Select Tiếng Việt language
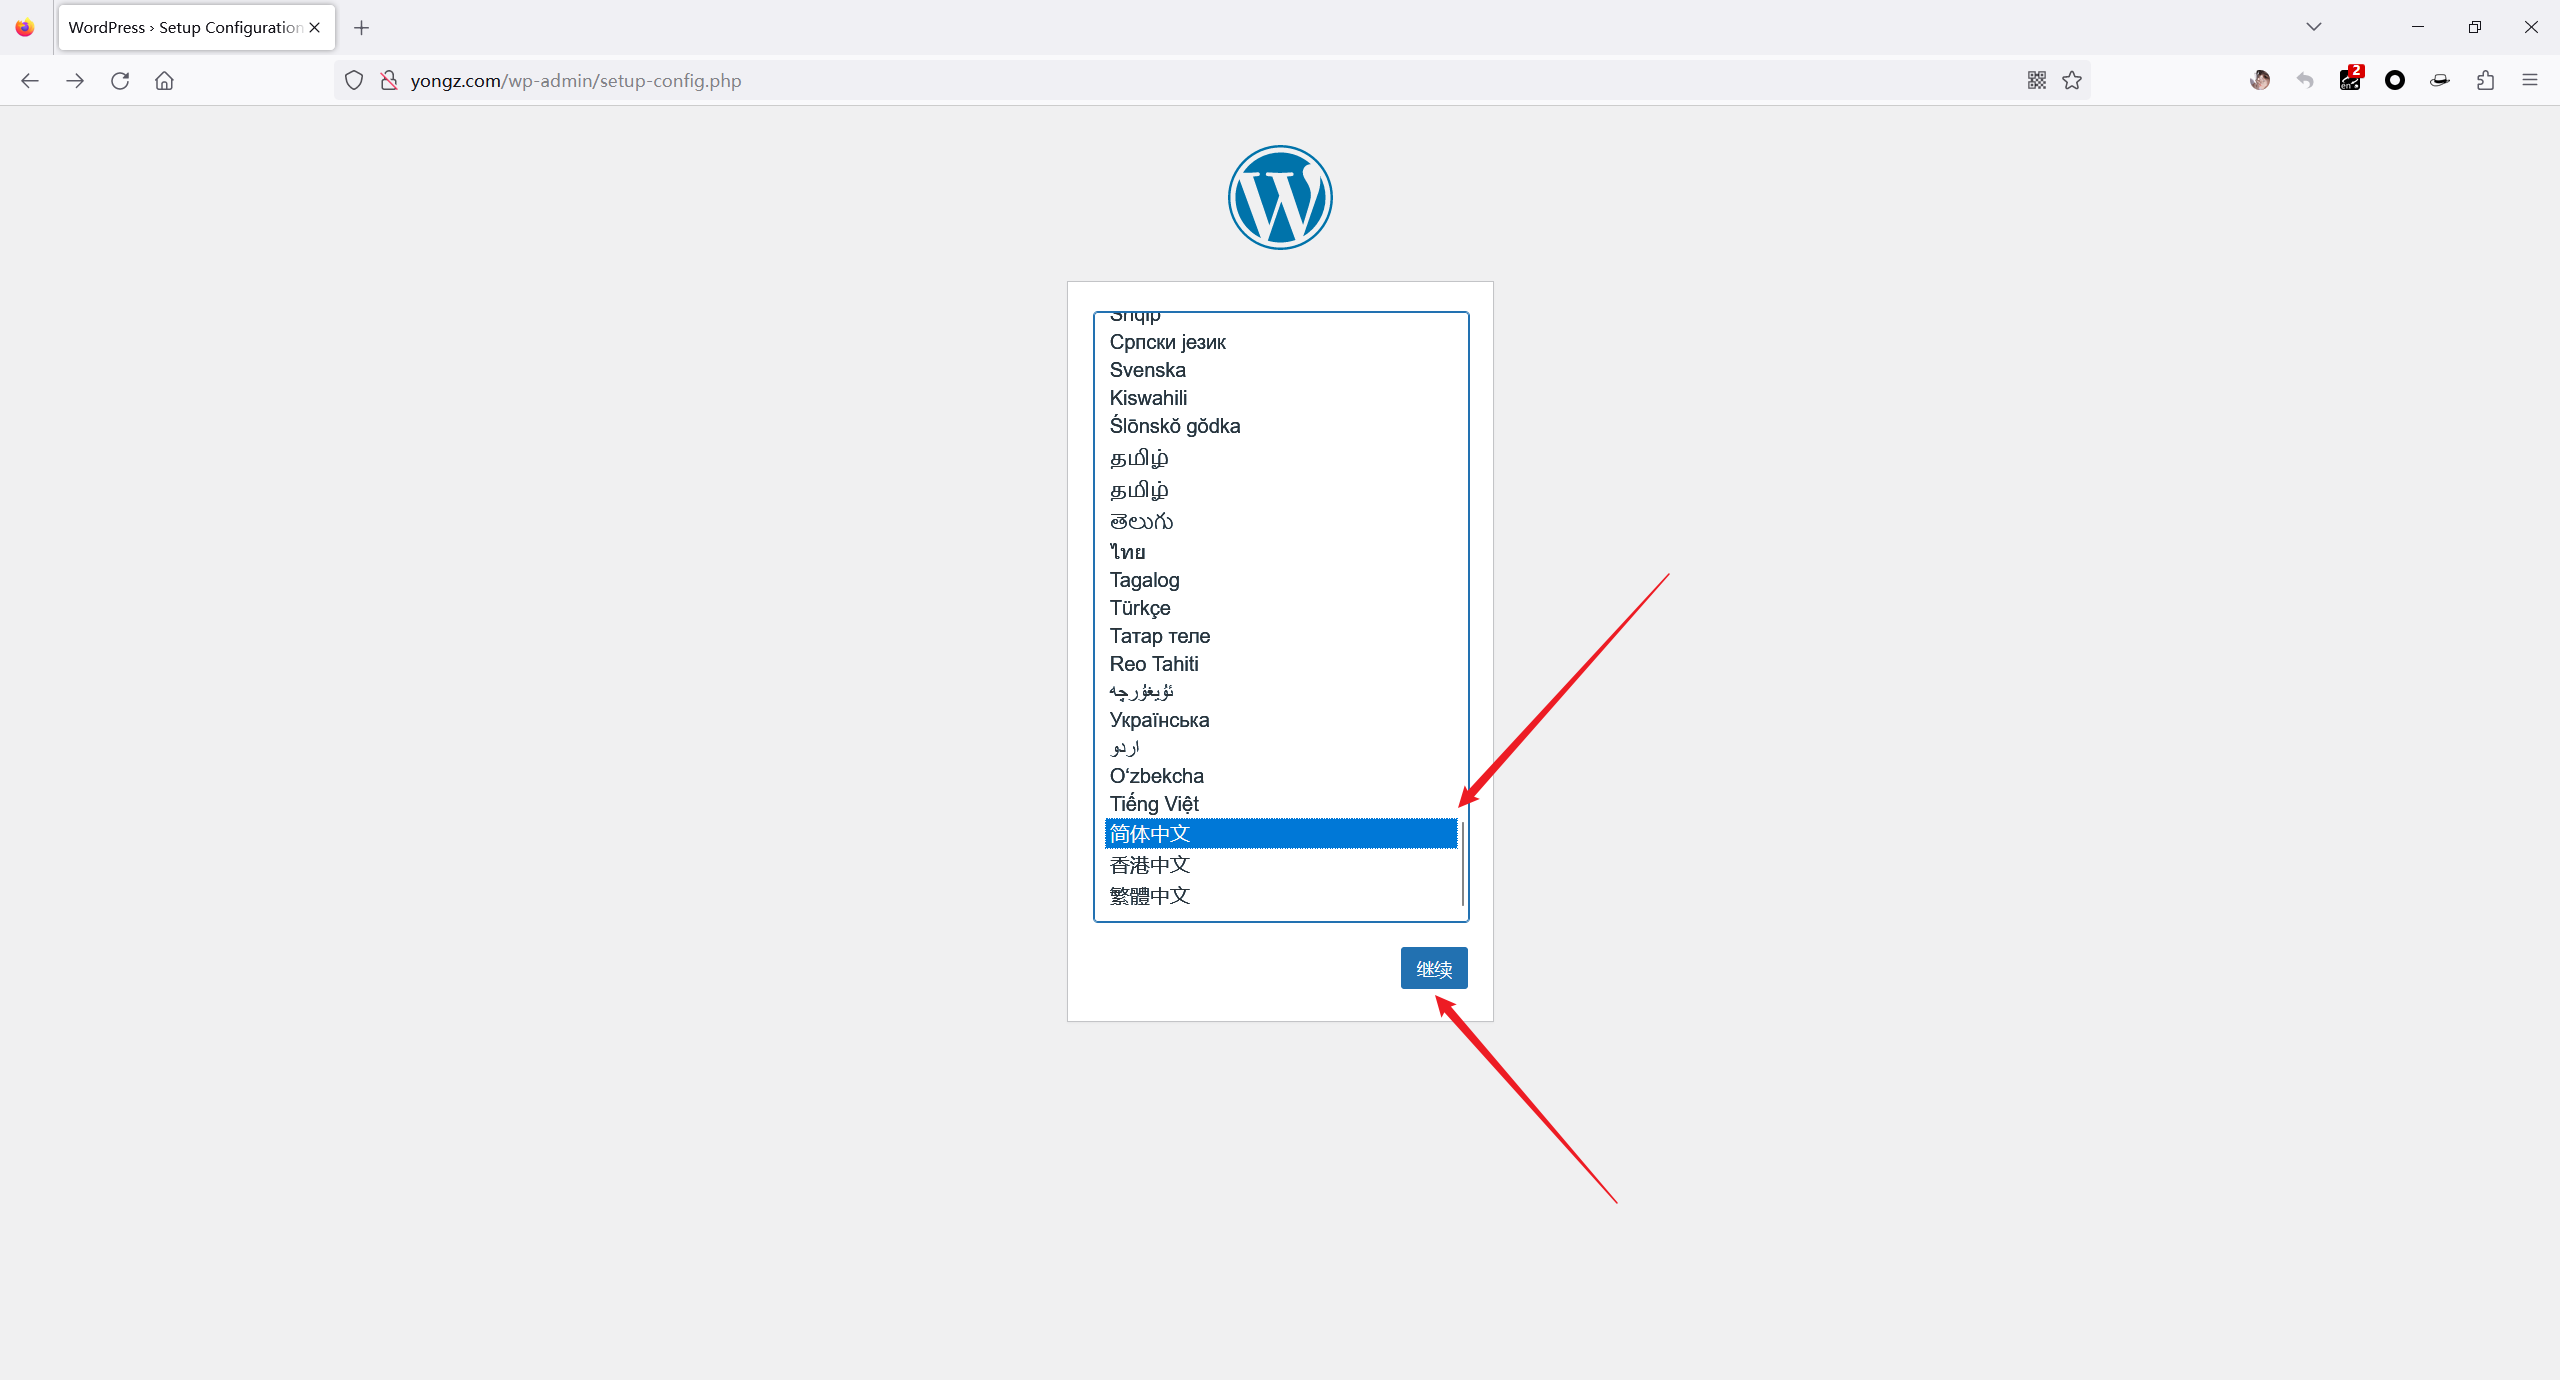This screenshot has width=2560, height=1380. [x=1281, y=804]
